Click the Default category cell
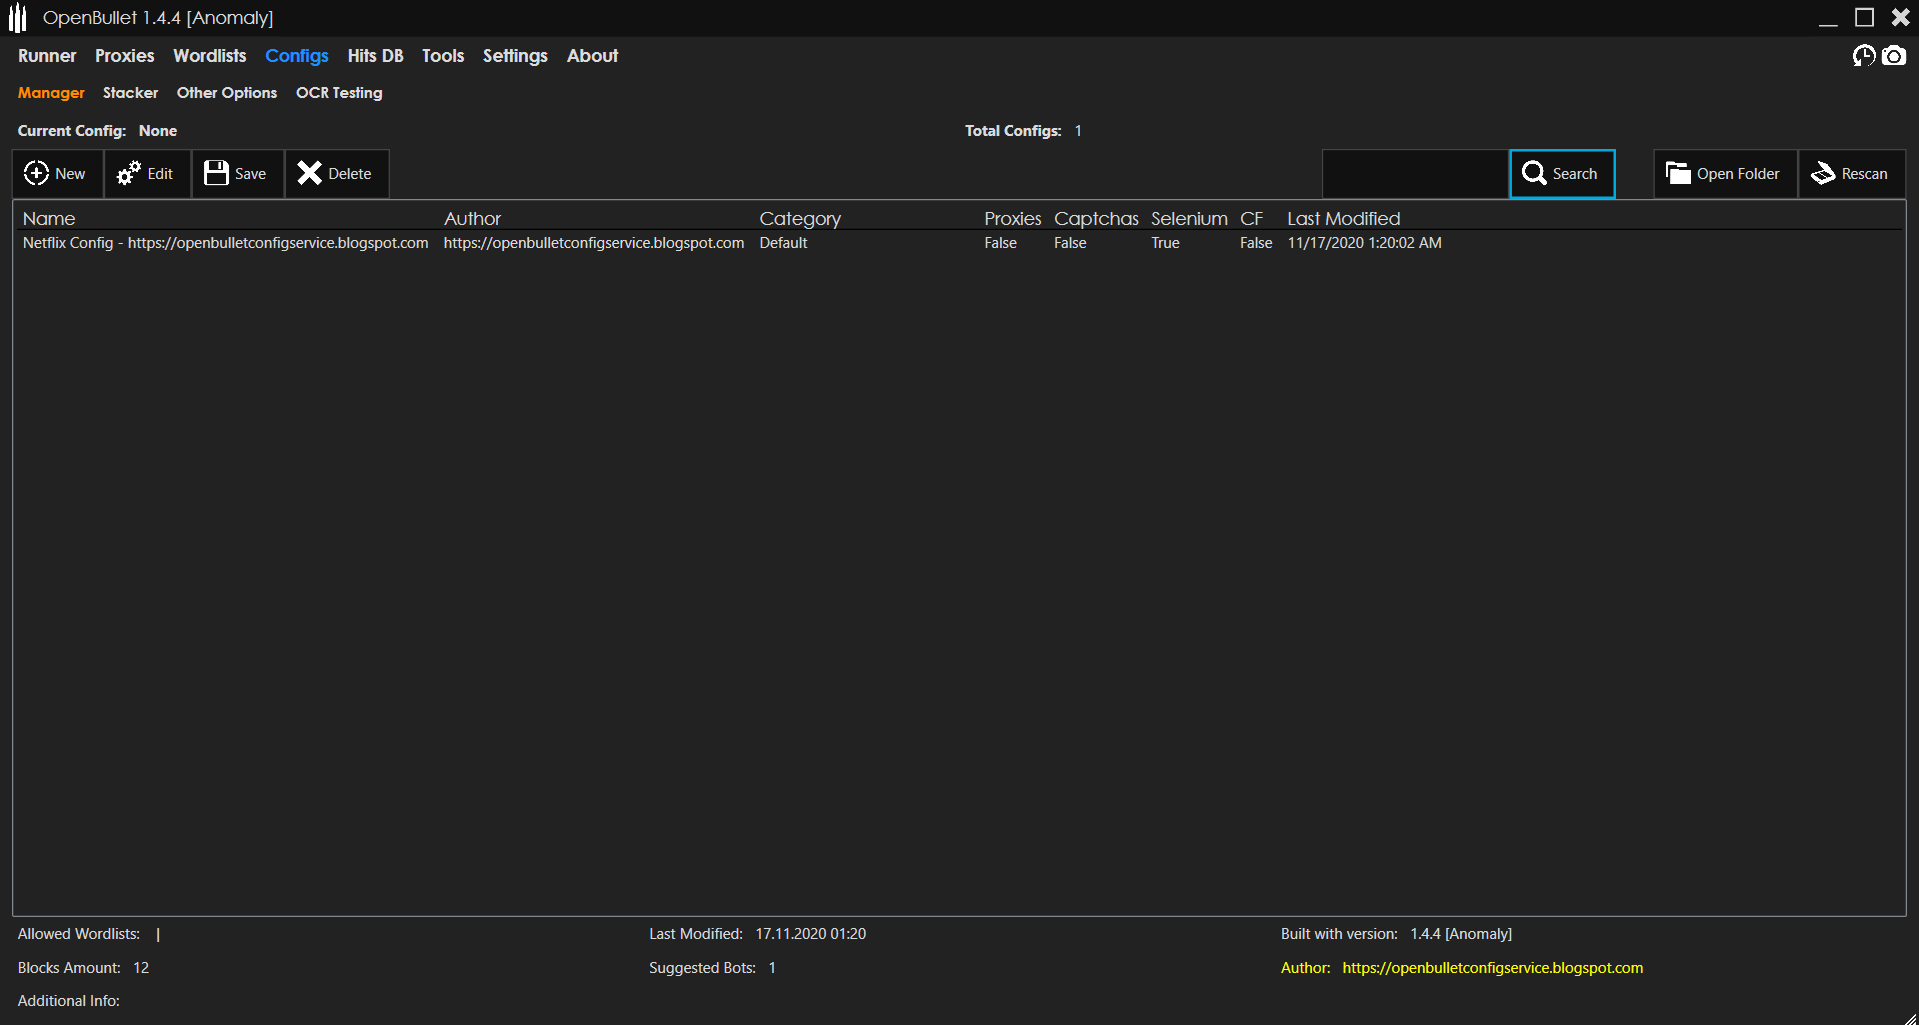Viewport: 1919px width, 1025px height. pyautogui.click(x=783, y=243)
